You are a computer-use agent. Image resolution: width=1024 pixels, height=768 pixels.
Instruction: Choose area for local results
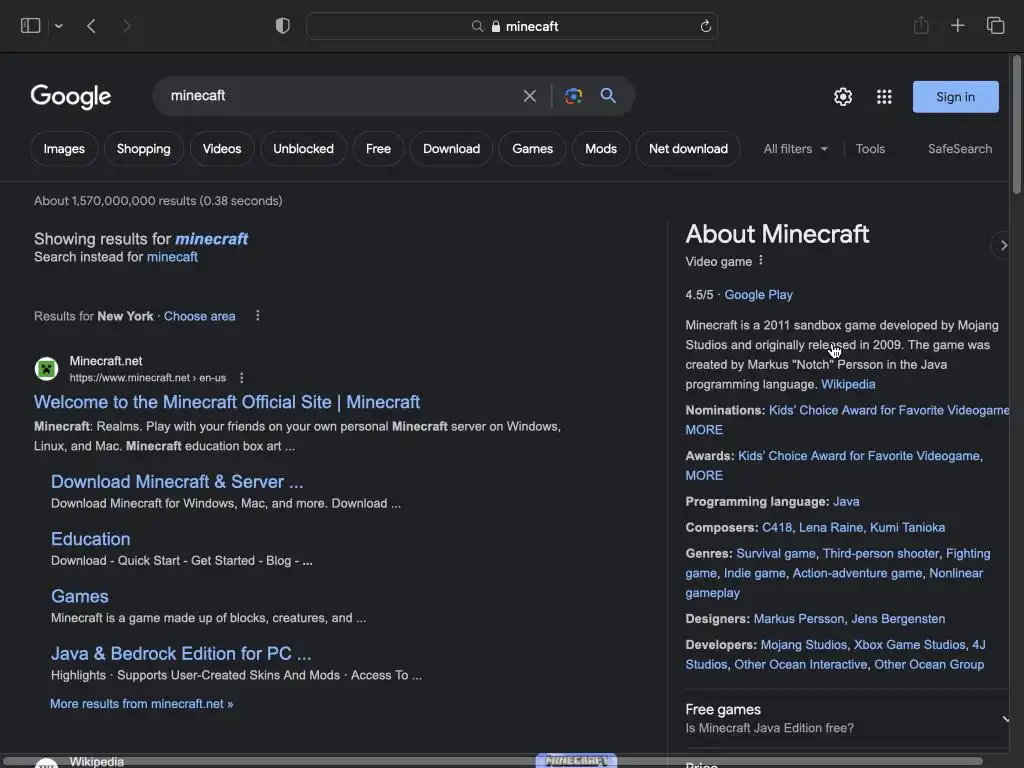[199, 316]
